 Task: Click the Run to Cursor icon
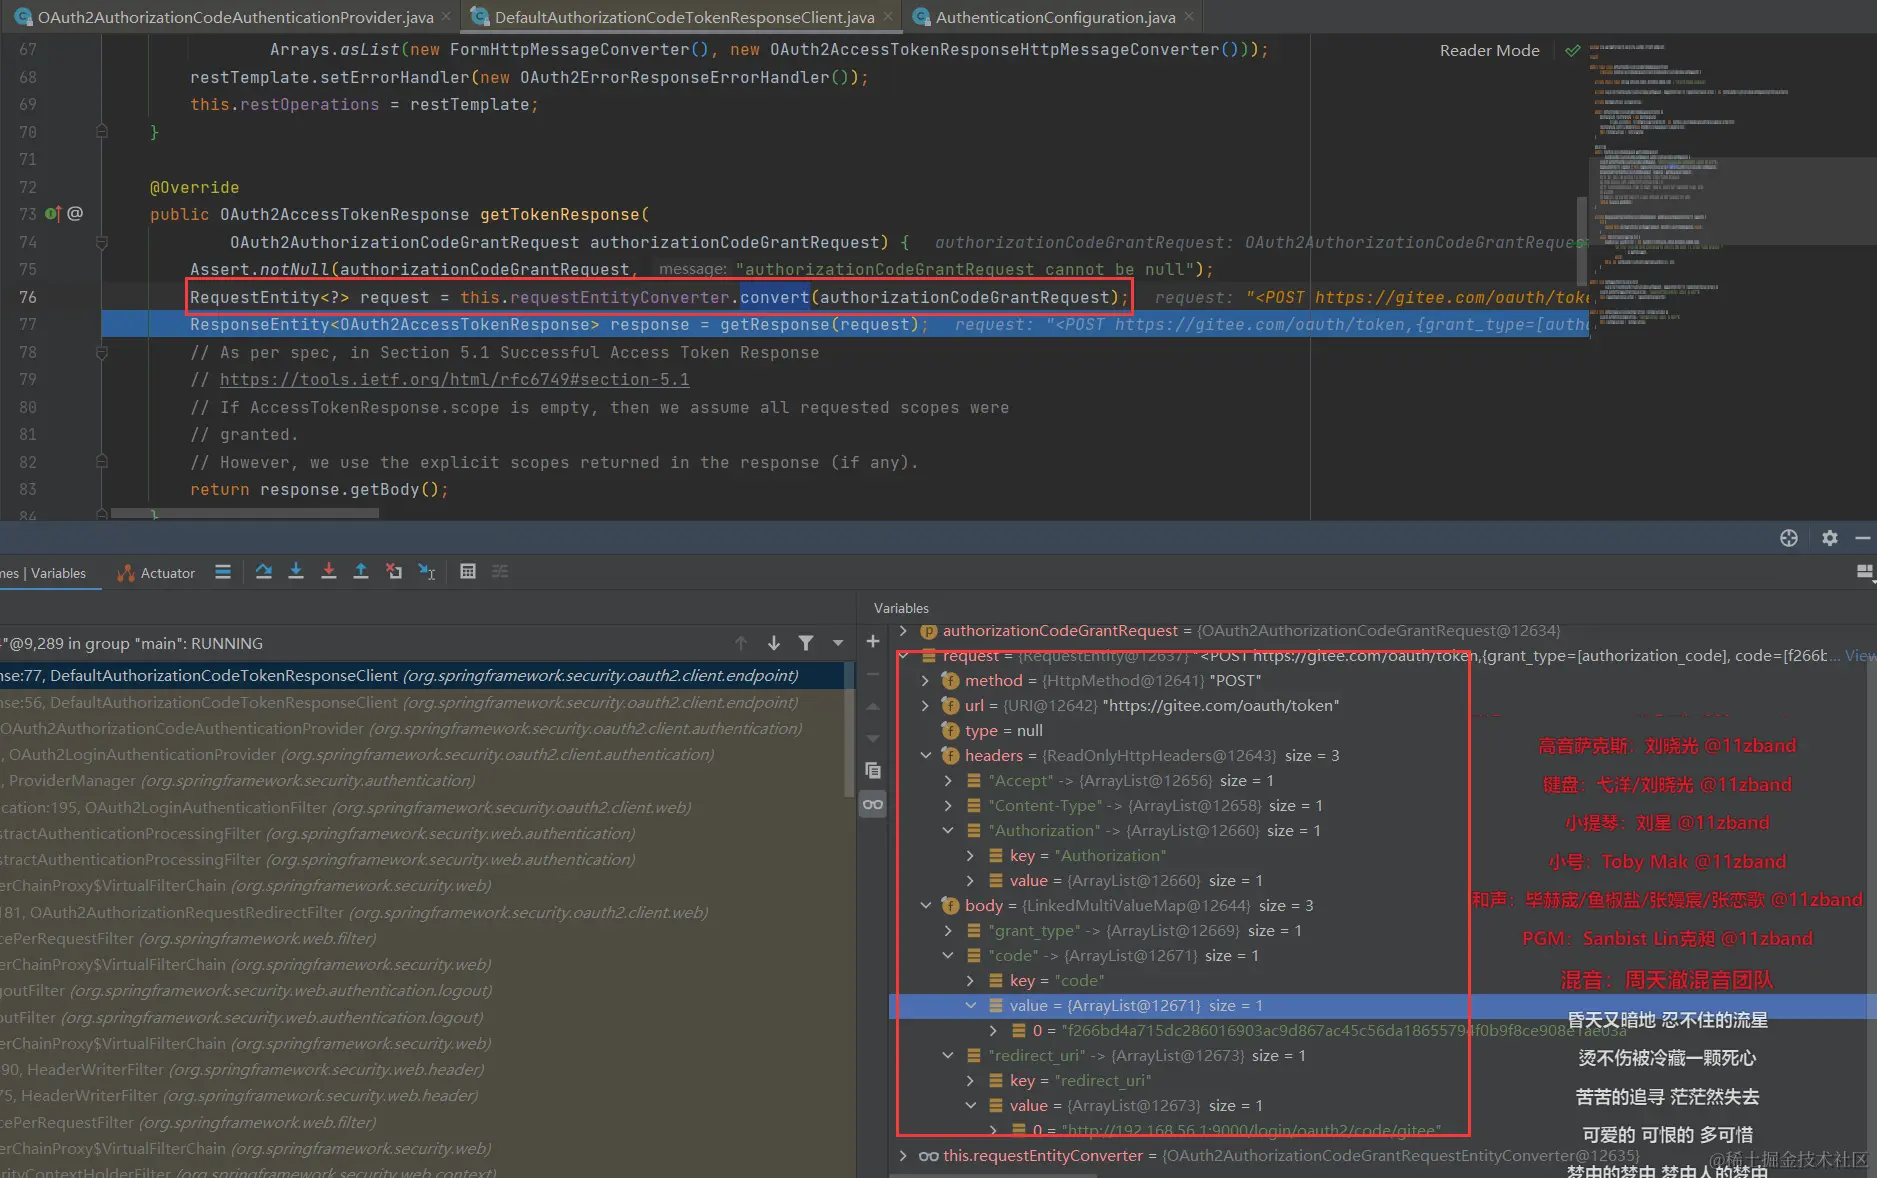(427, 572)
